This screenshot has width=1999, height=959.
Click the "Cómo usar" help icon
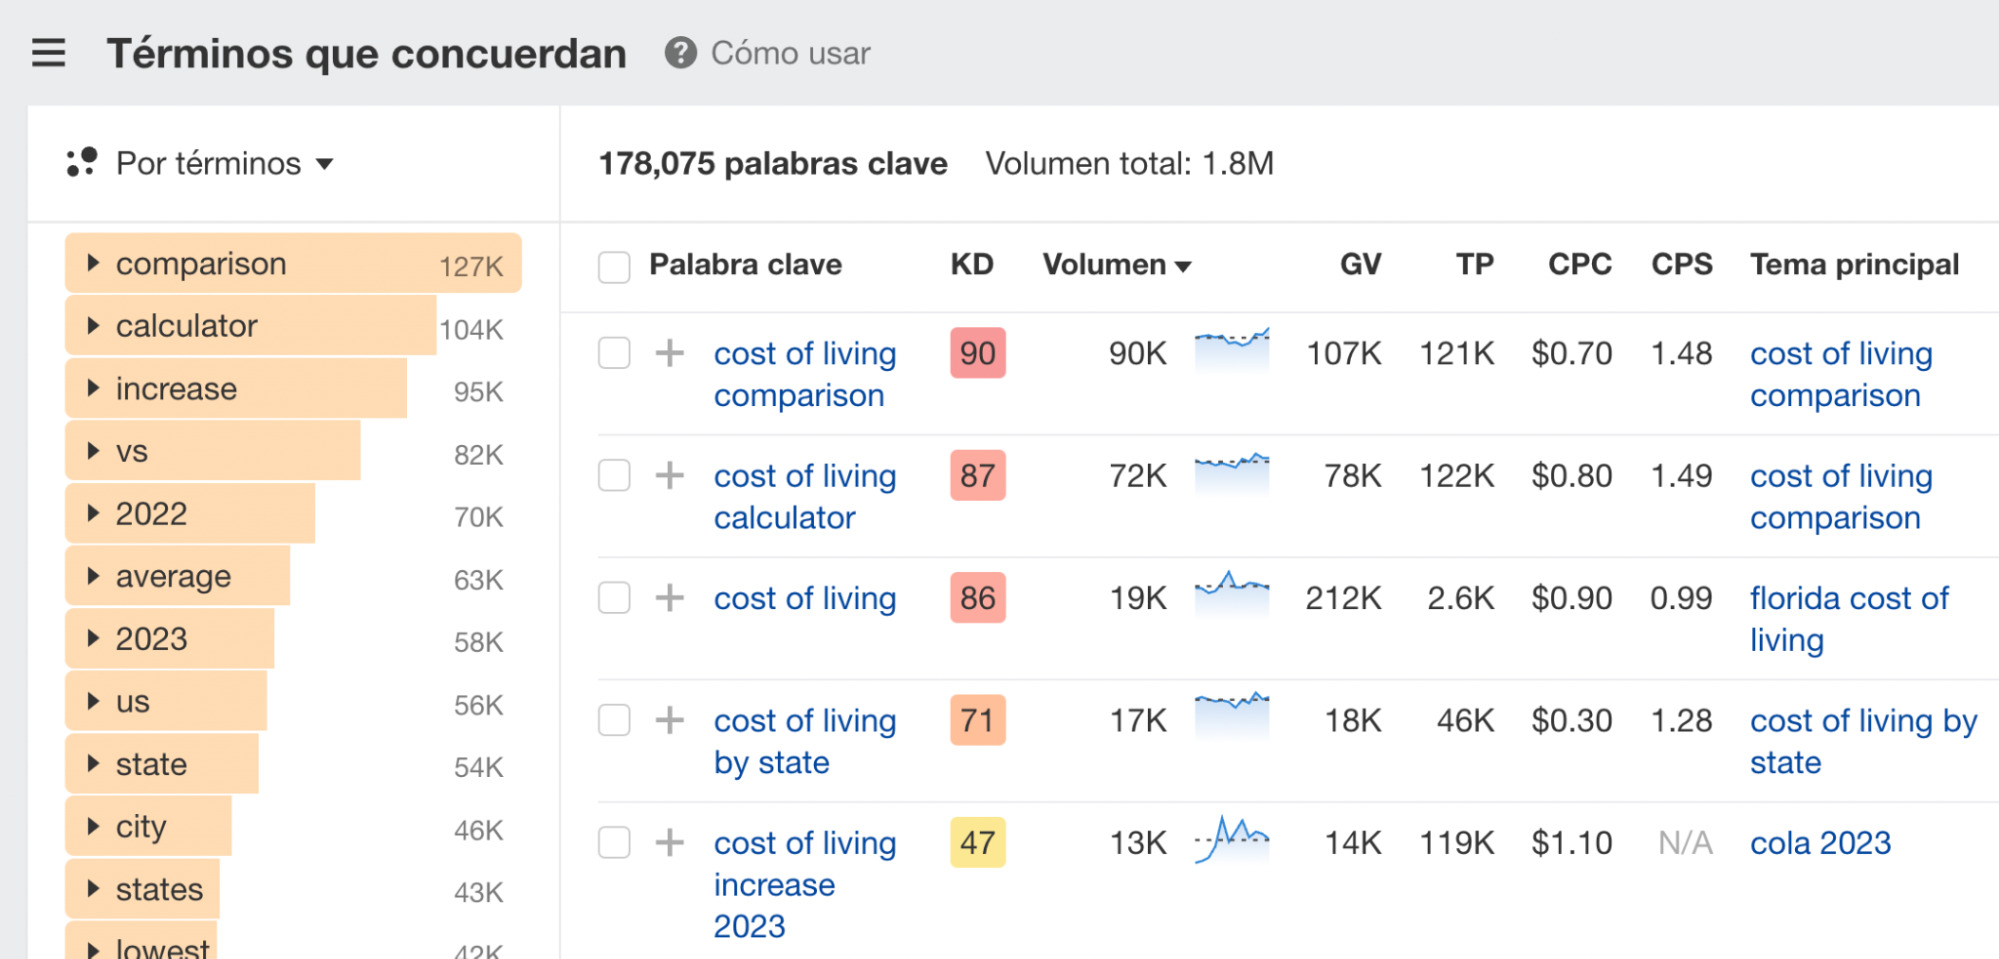tap(681, 54)
